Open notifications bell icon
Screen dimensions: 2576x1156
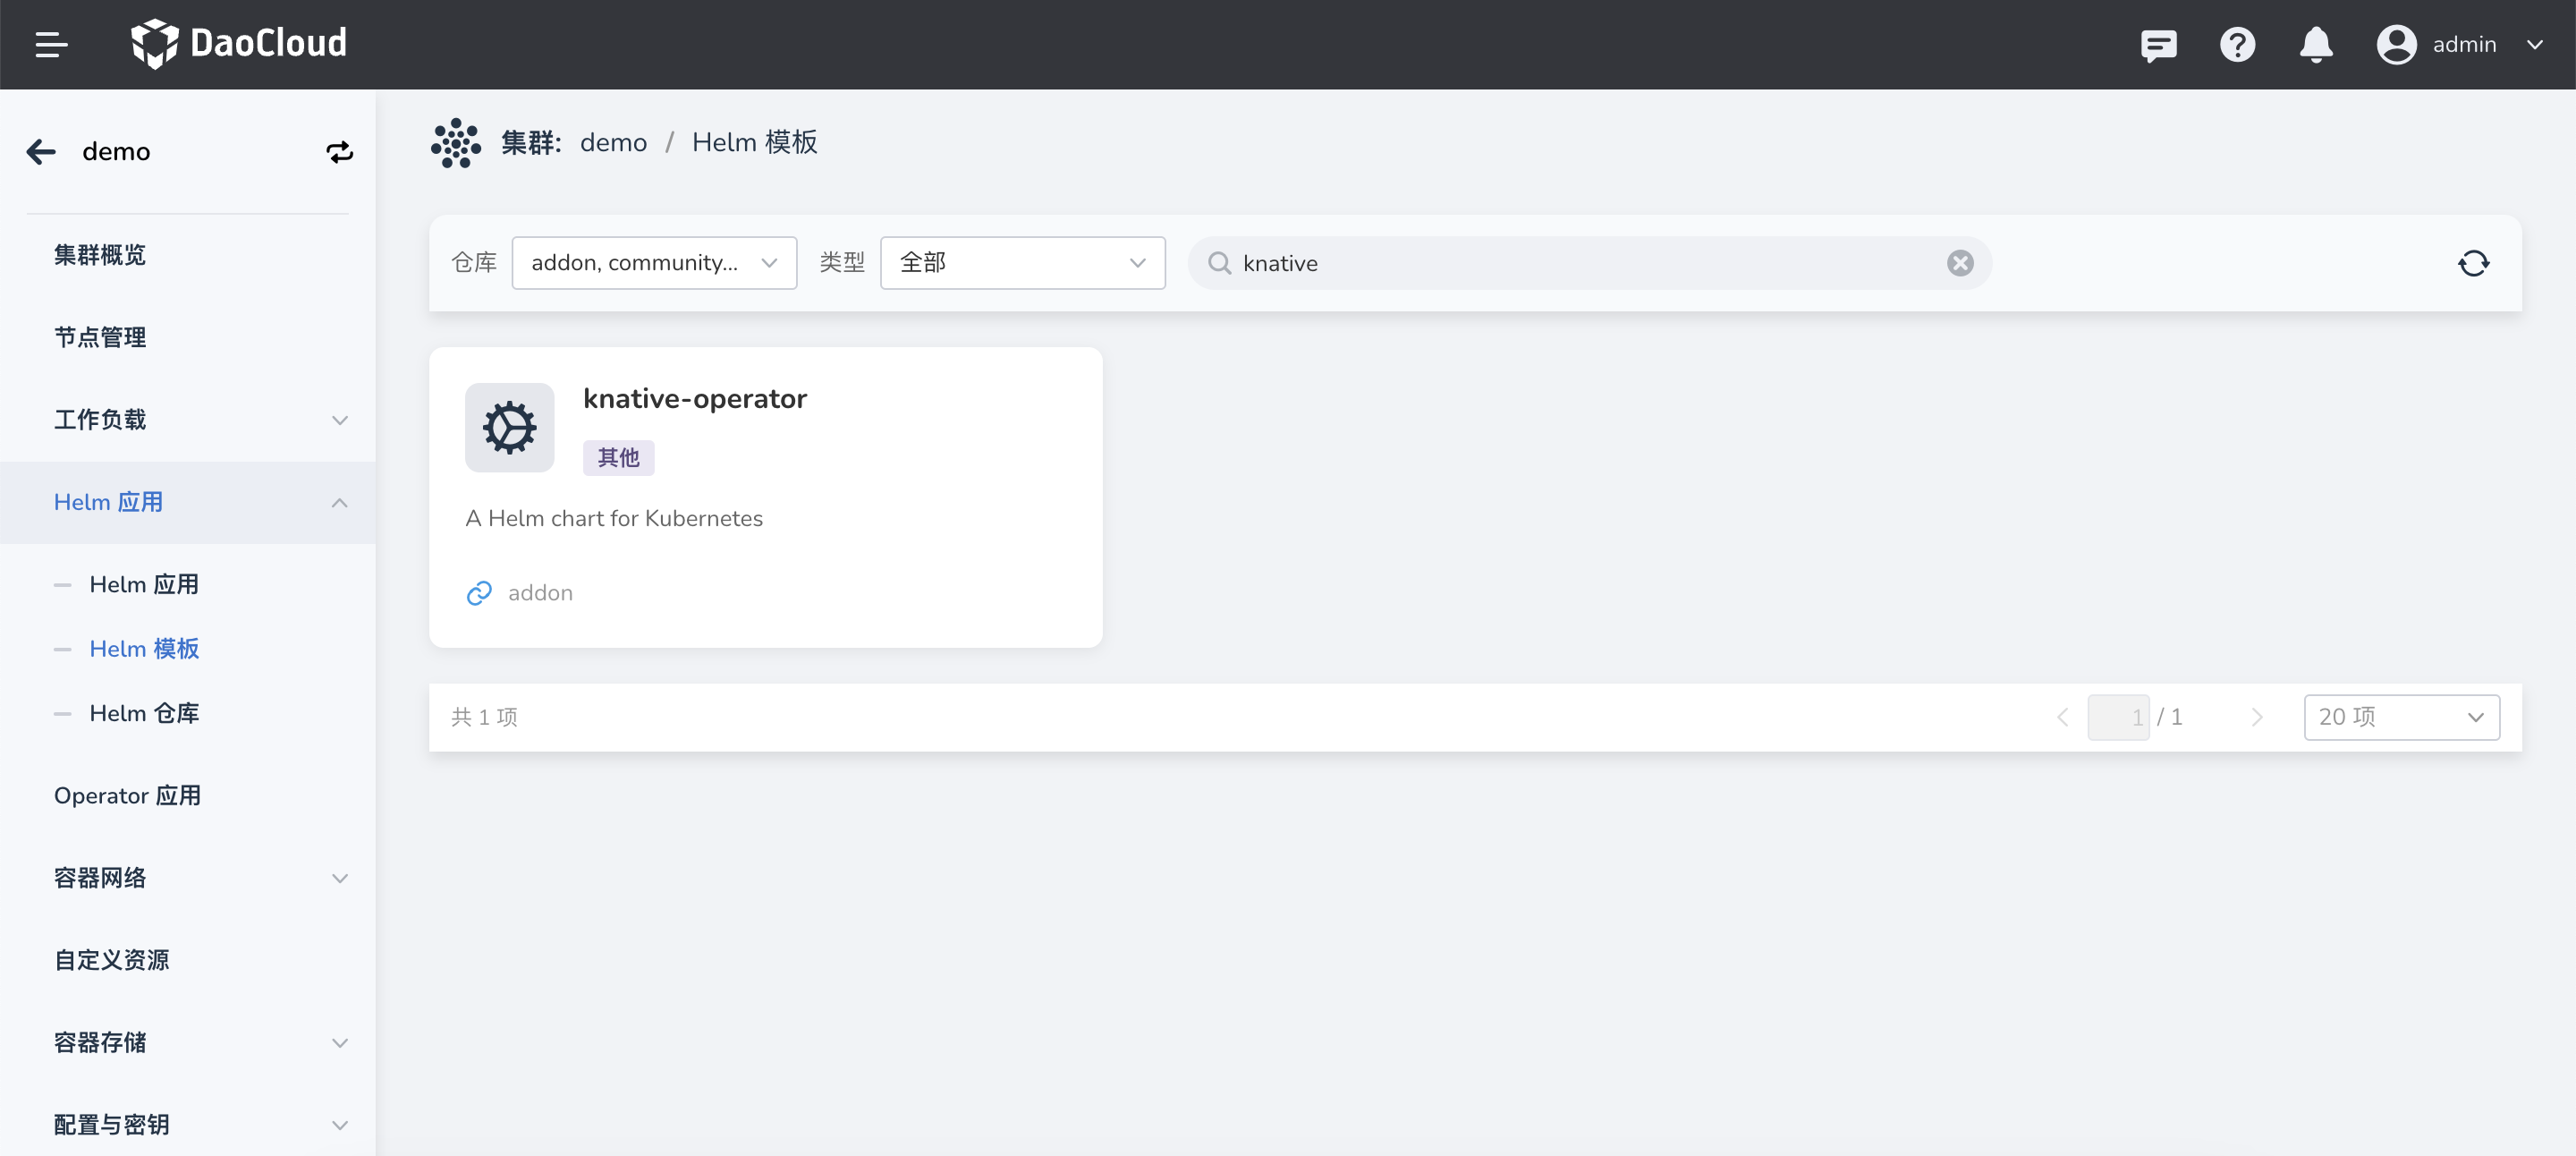point(2316,45)
